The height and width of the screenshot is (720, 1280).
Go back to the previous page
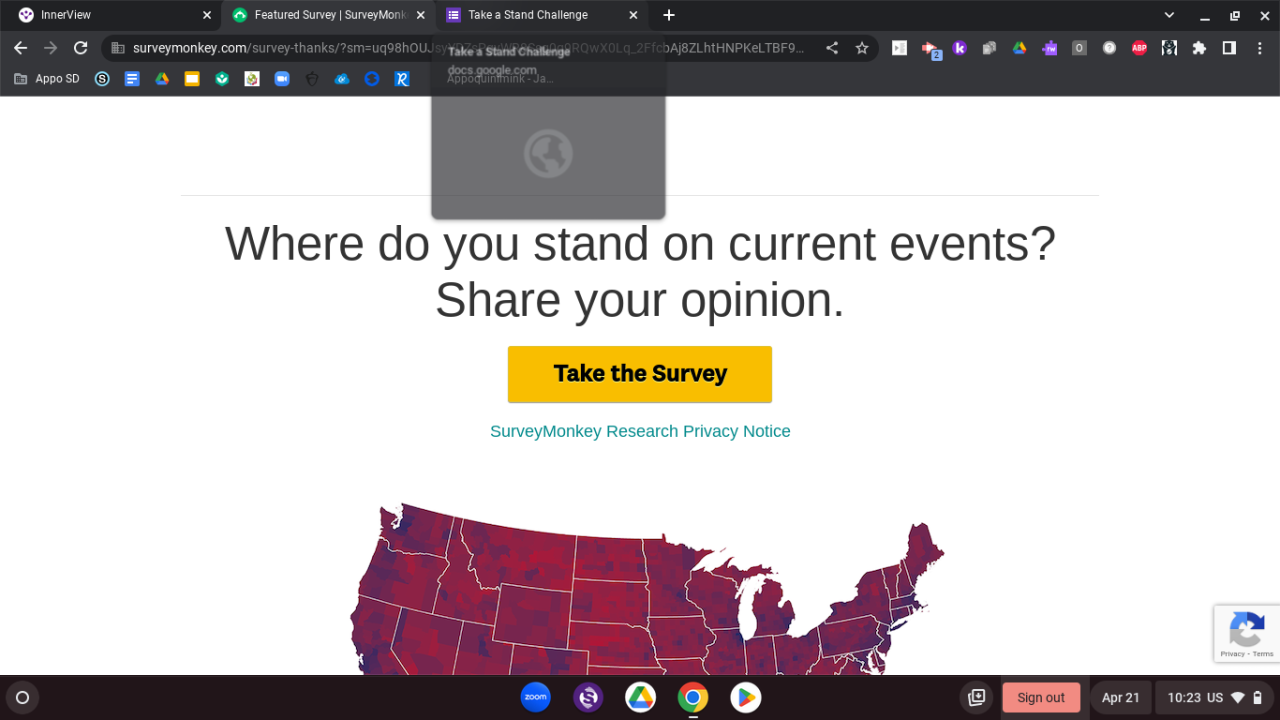20,48
